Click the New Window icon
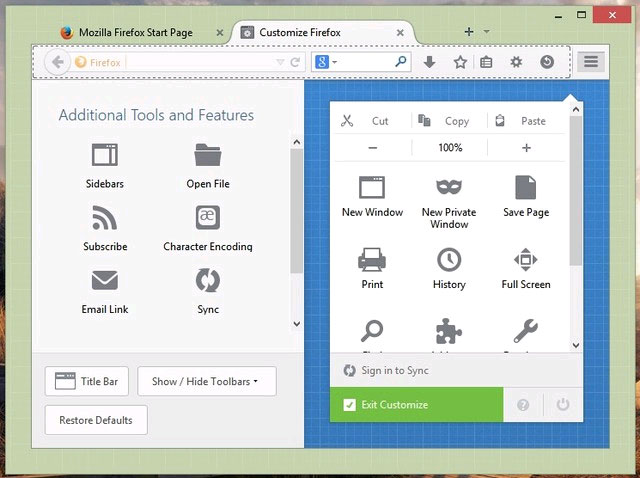The image size is (640, 478). [372, 187]
